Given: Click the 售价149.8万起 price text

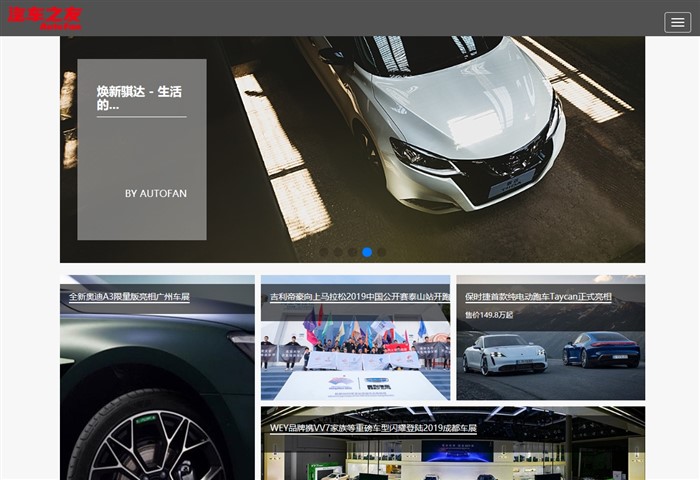Looking at the screenshot, I should (489, 315).
